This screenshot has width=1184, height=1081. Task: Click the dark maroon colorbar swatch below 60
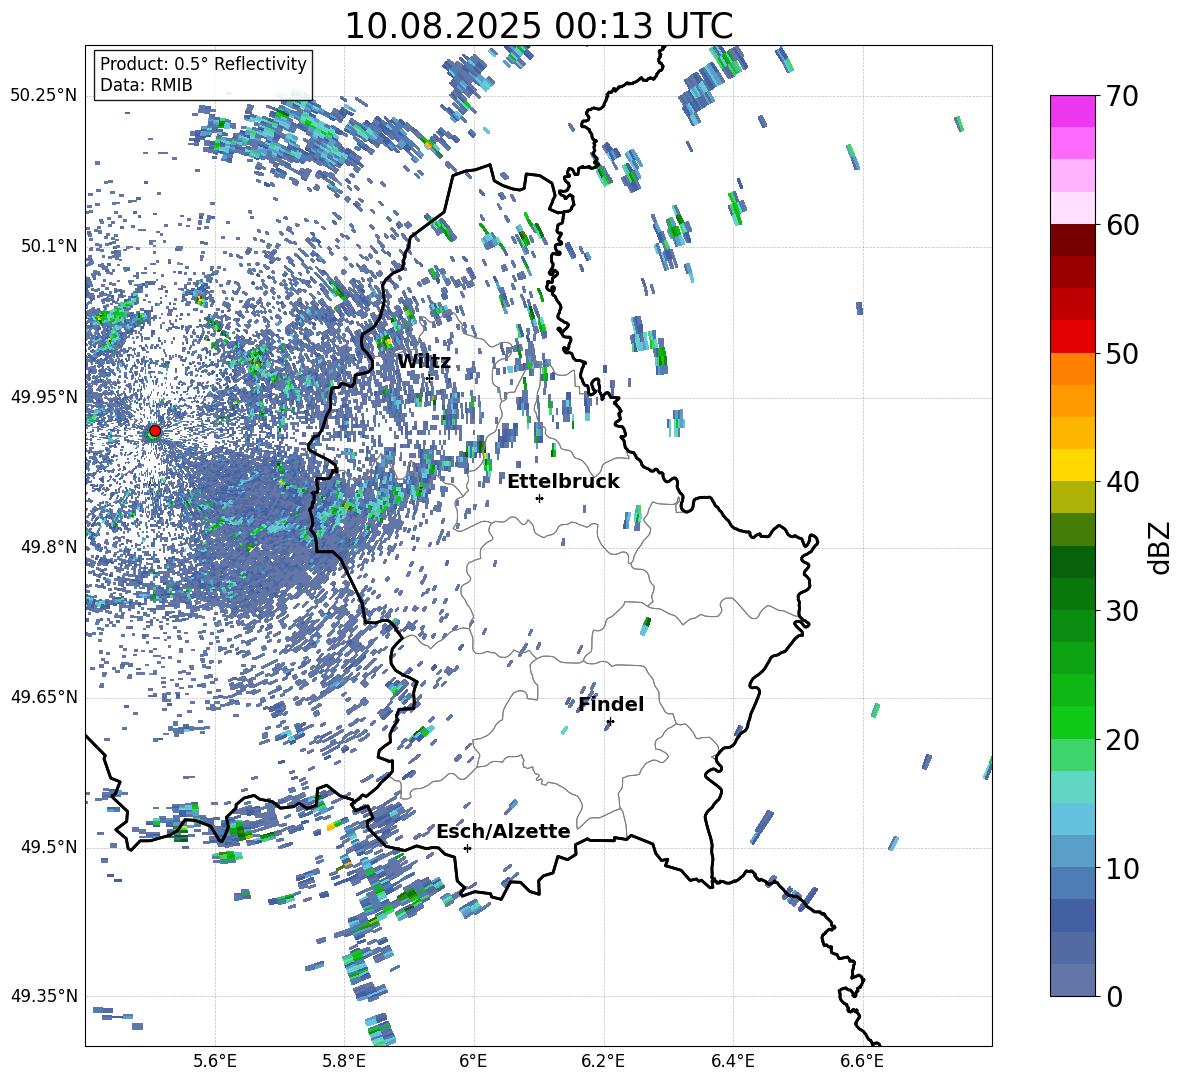click(x=1073, y=240)
